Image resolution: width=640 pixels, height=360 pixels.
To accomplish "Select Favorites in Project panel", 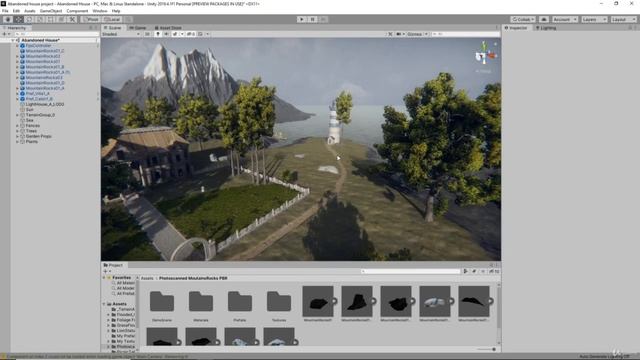I will 122,278.
